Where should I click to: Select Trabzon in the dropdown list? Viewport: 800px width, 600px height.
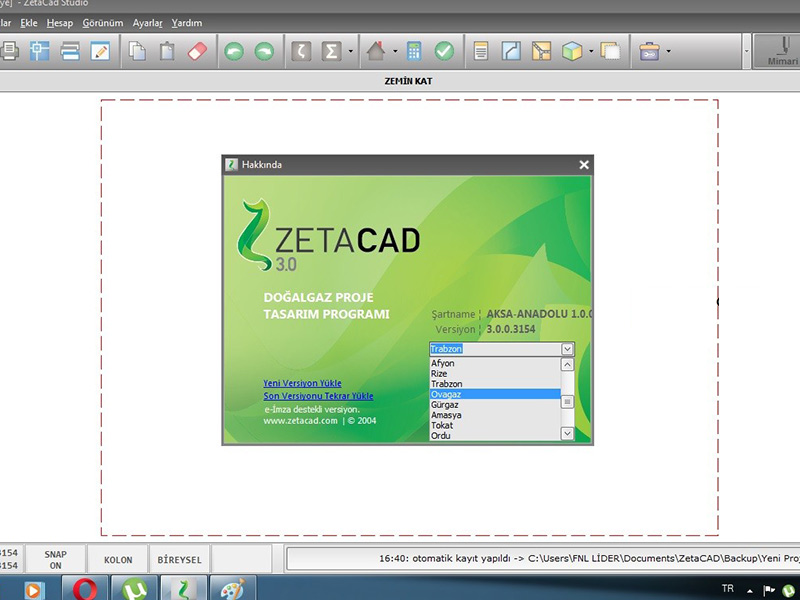(x=495, y=384)
